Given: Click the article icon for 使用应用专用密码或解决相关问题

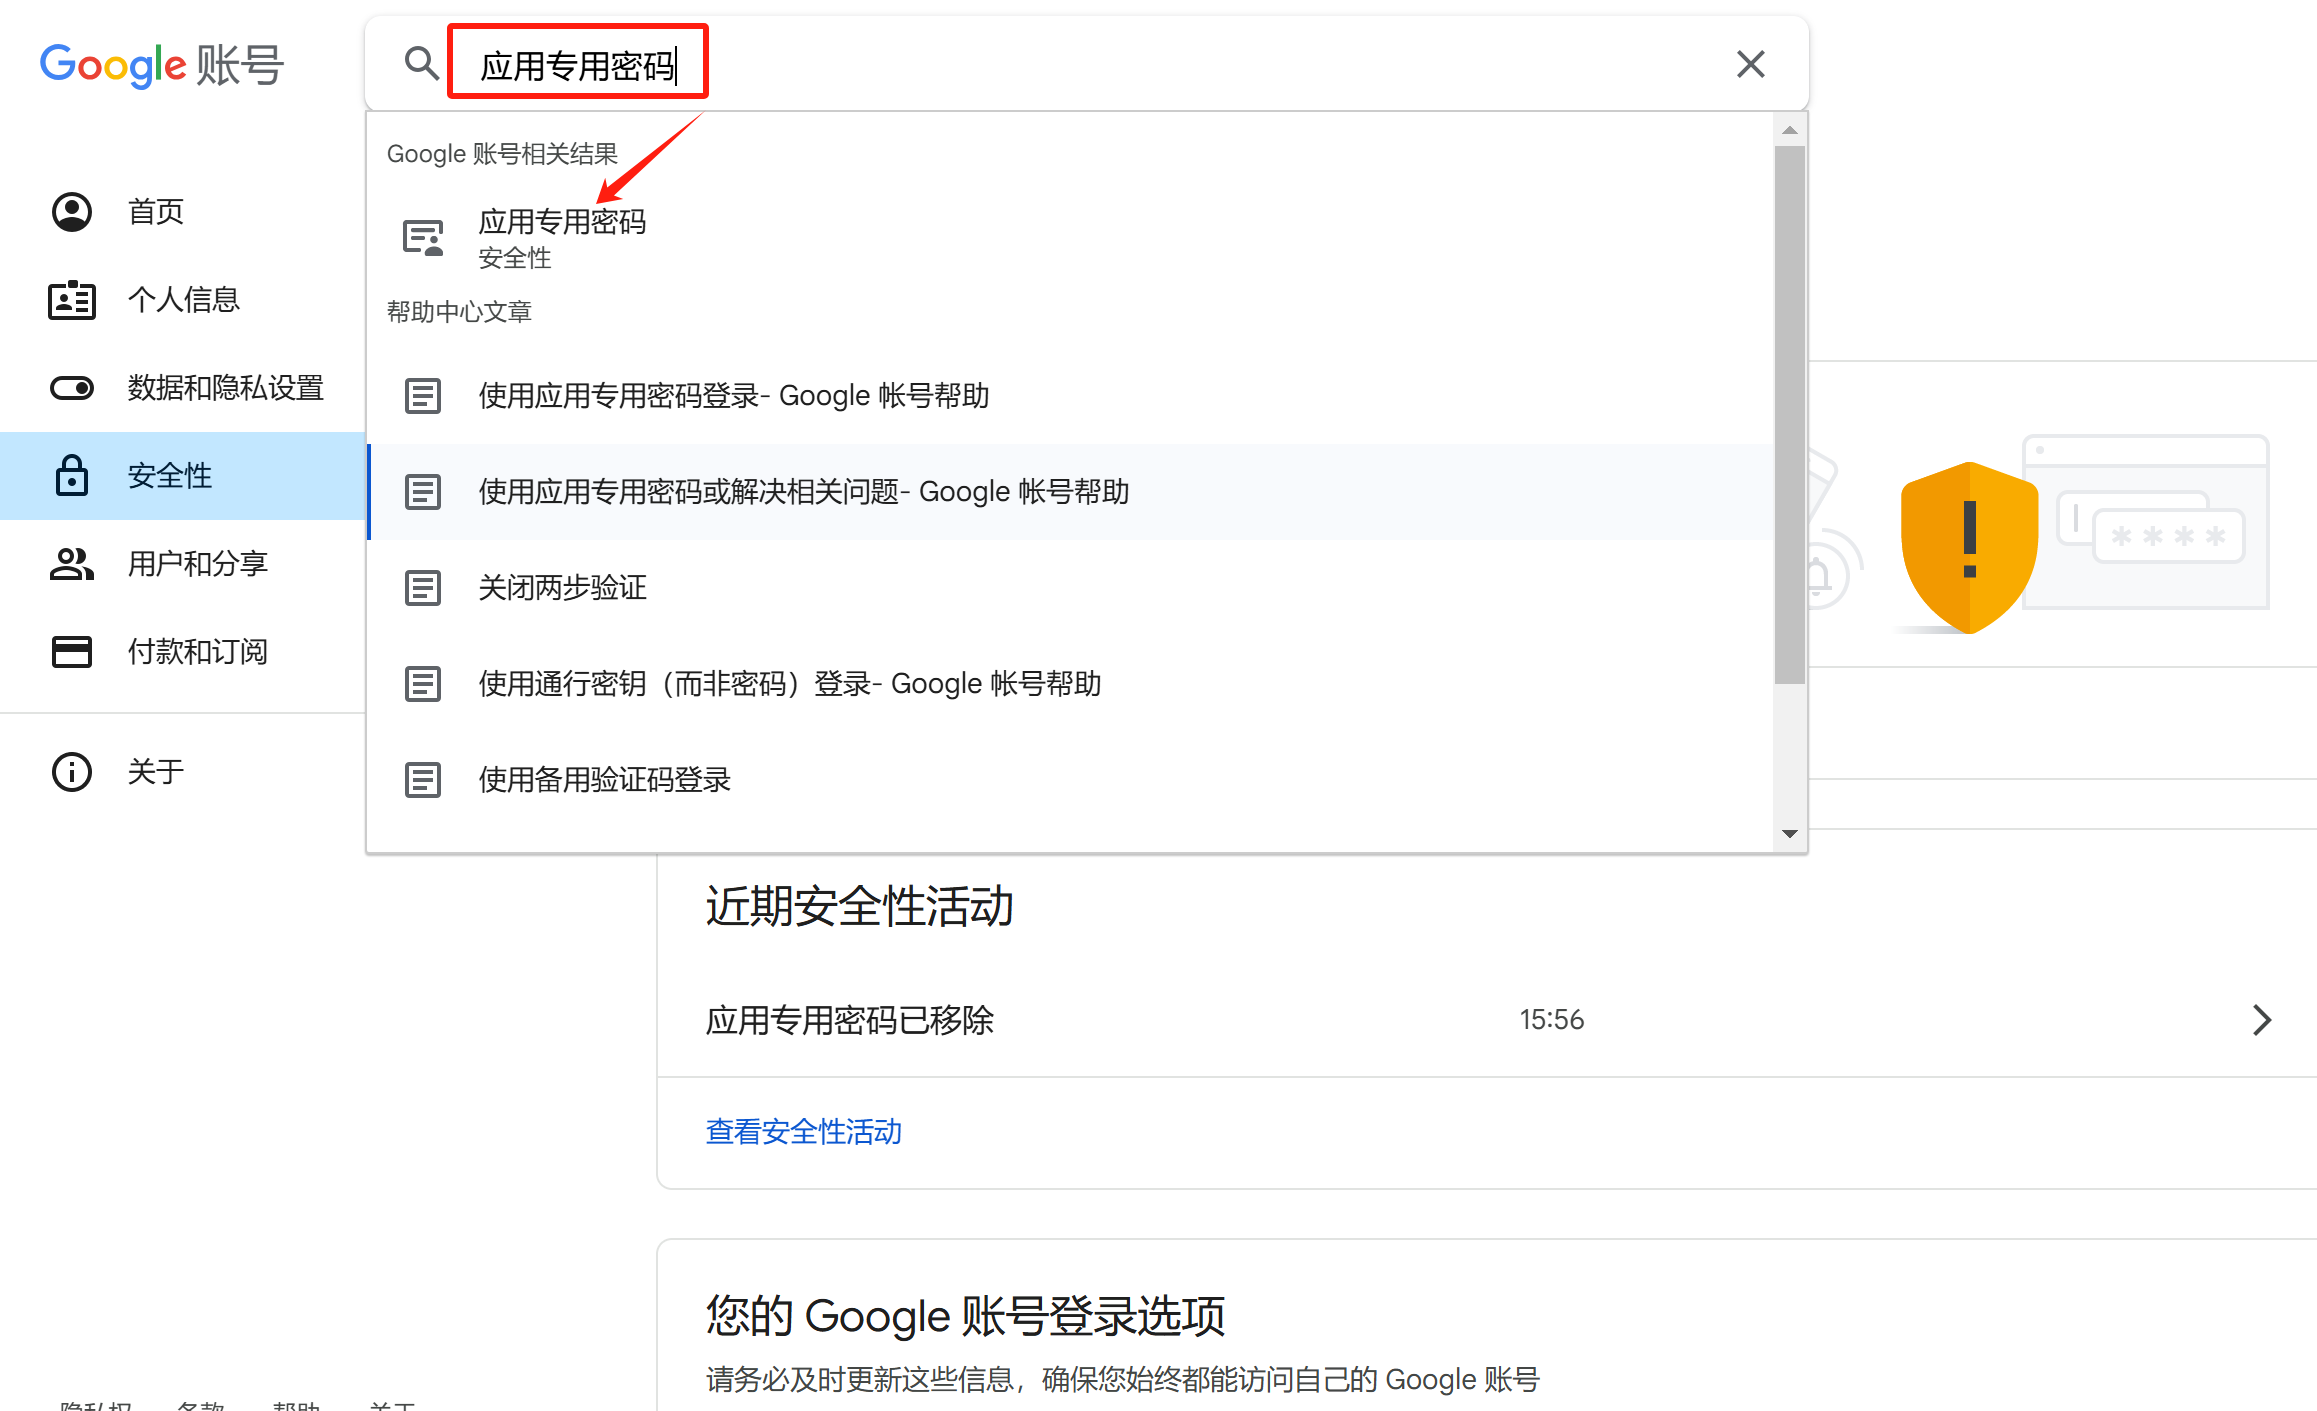Looking at the screenshot, I should pyautogui.click(x=423, y=492).
